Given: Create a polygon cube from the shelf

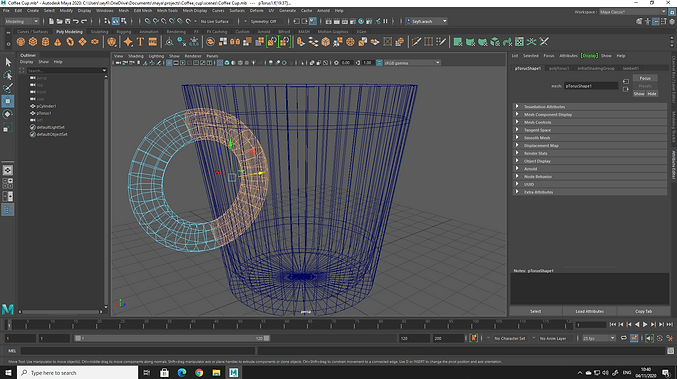Looking at the screenshot, I should (33, 42).
